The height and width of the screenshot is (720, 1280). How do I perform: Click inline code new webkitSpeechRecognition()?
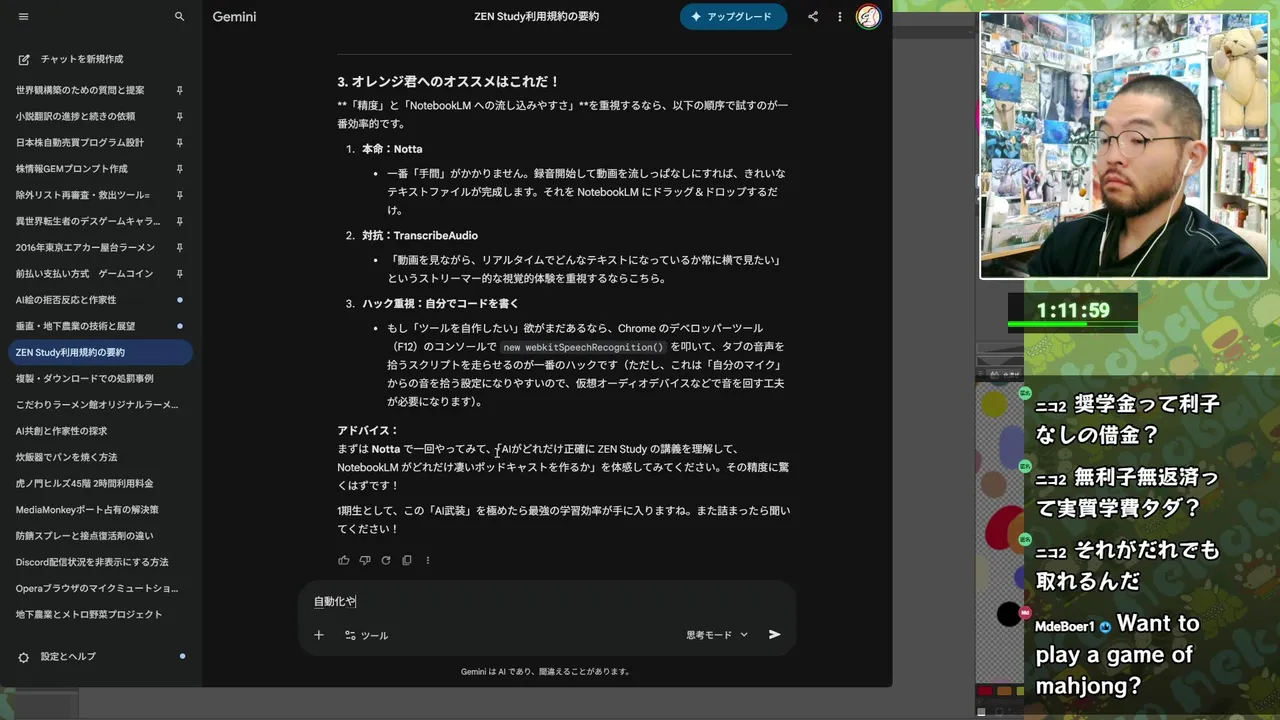pos(583,347)
